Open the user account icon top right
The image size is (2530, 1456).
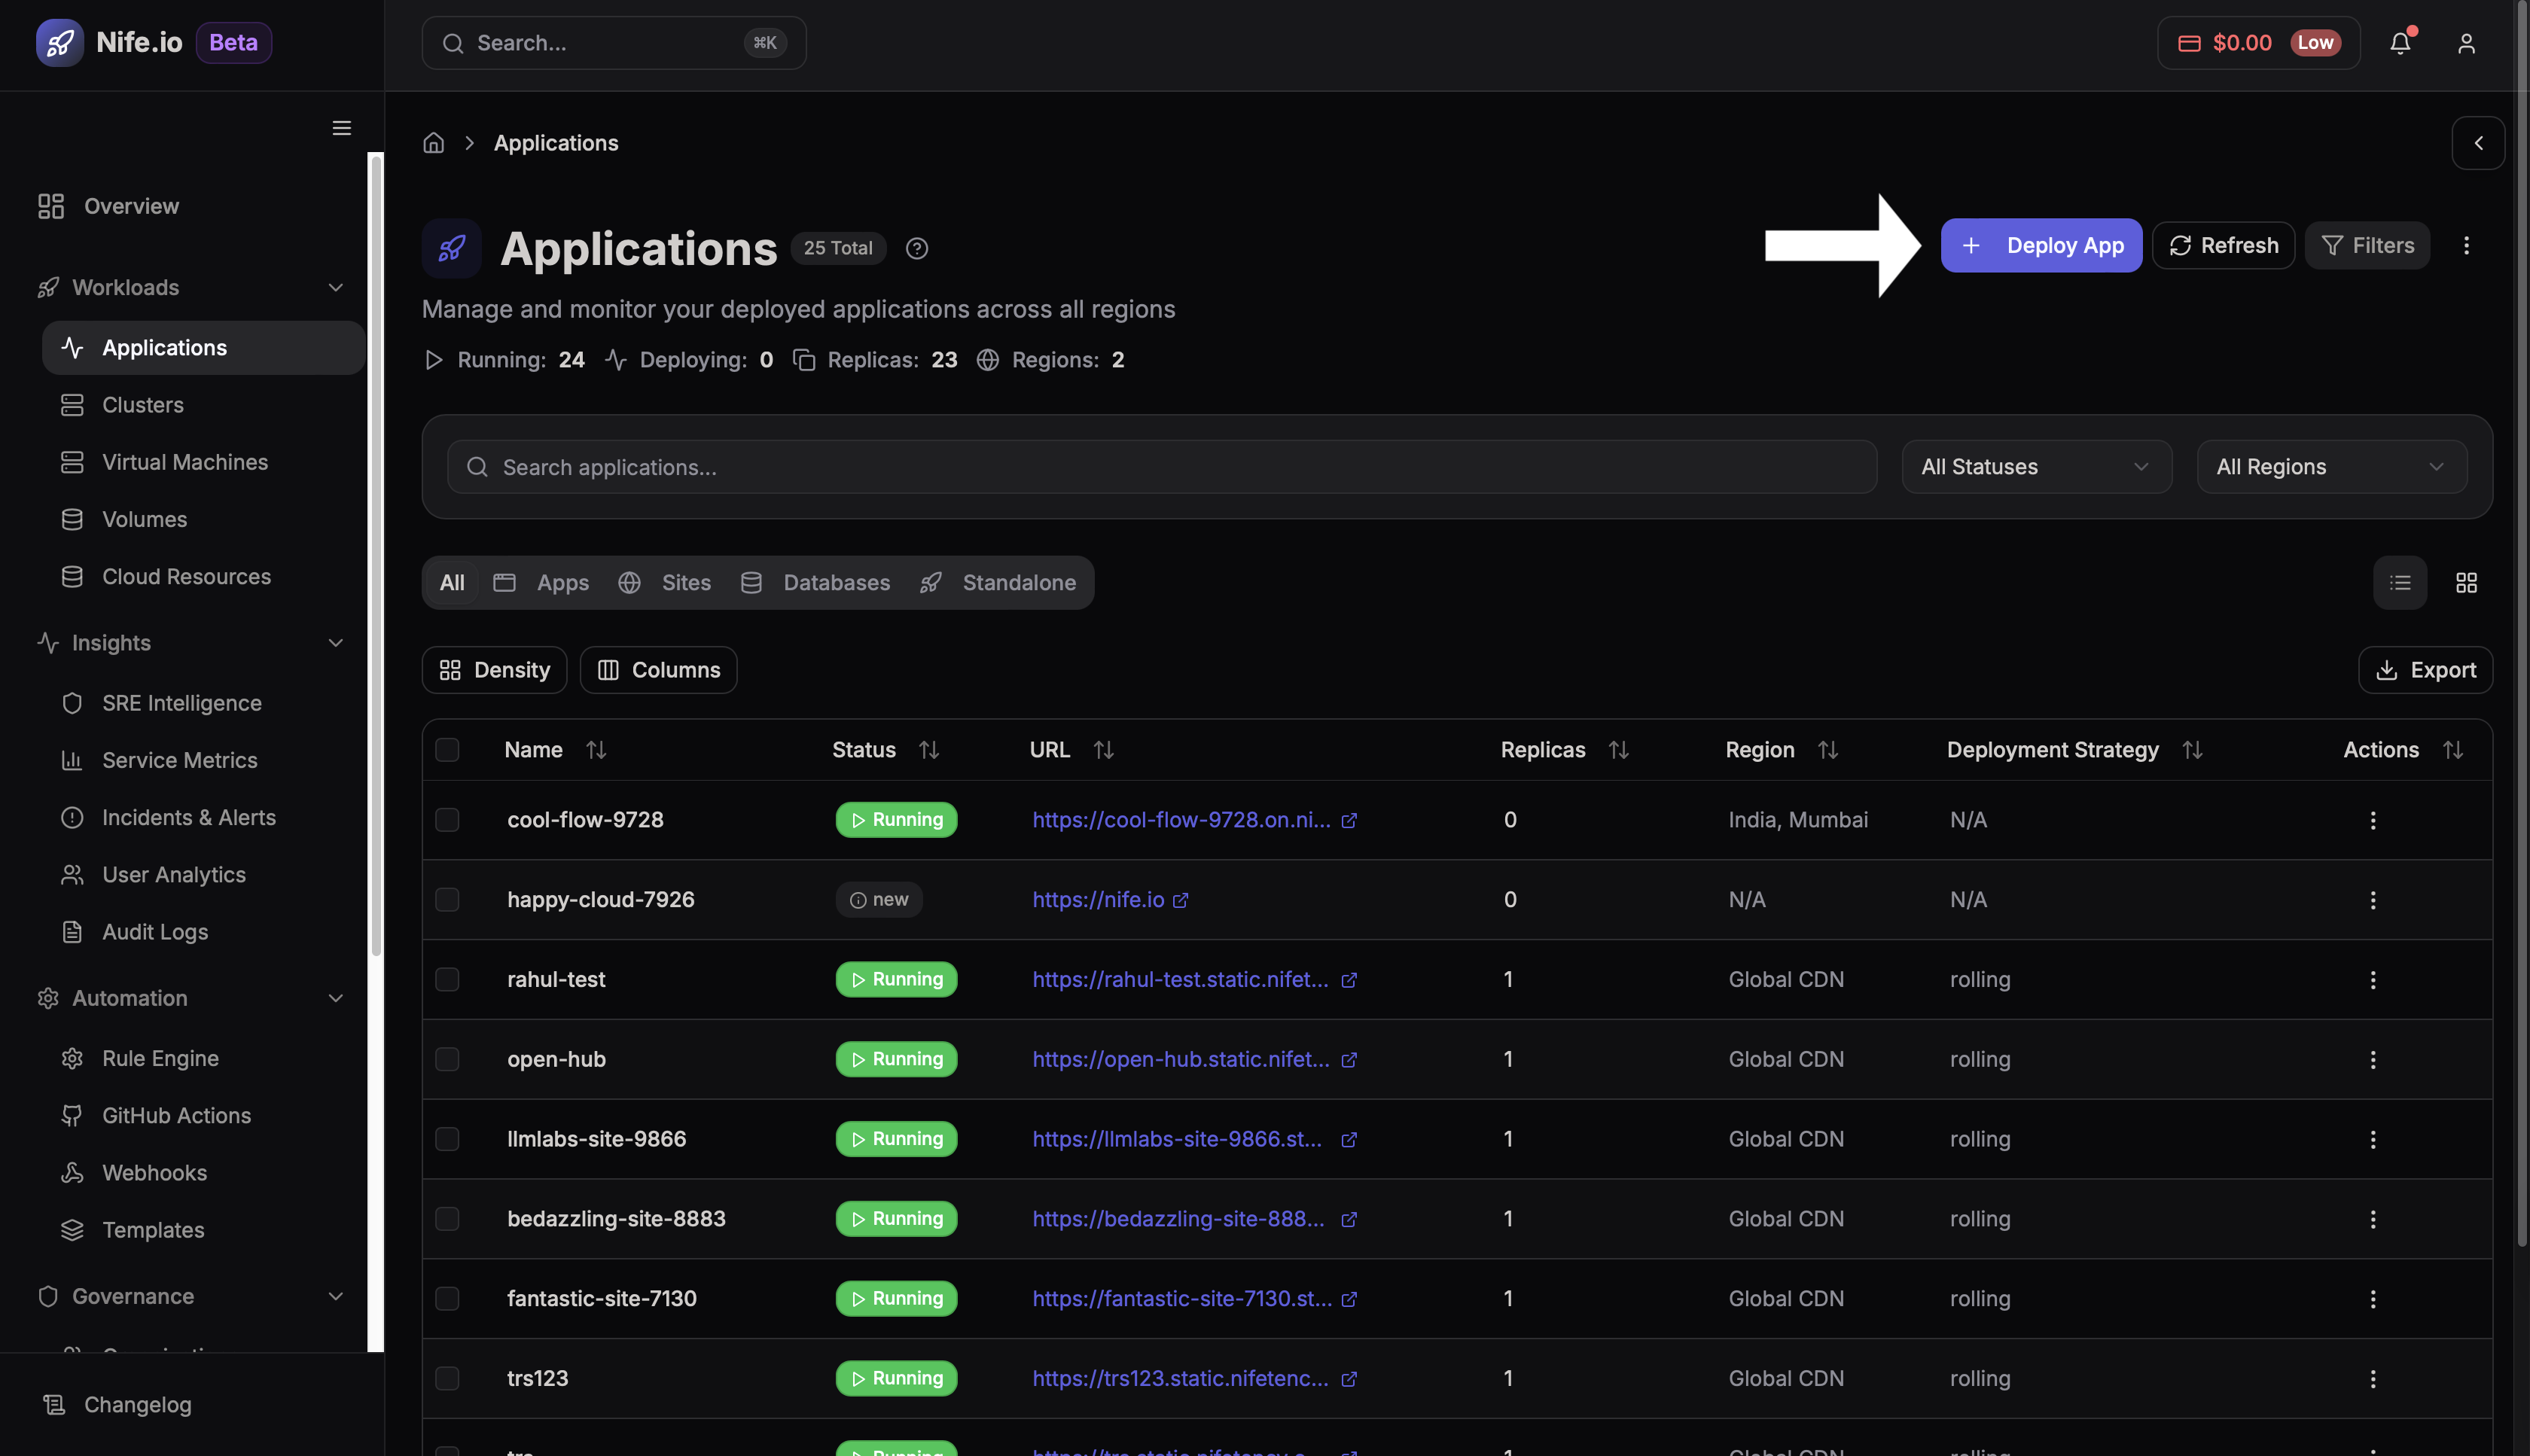(2466, 43)
